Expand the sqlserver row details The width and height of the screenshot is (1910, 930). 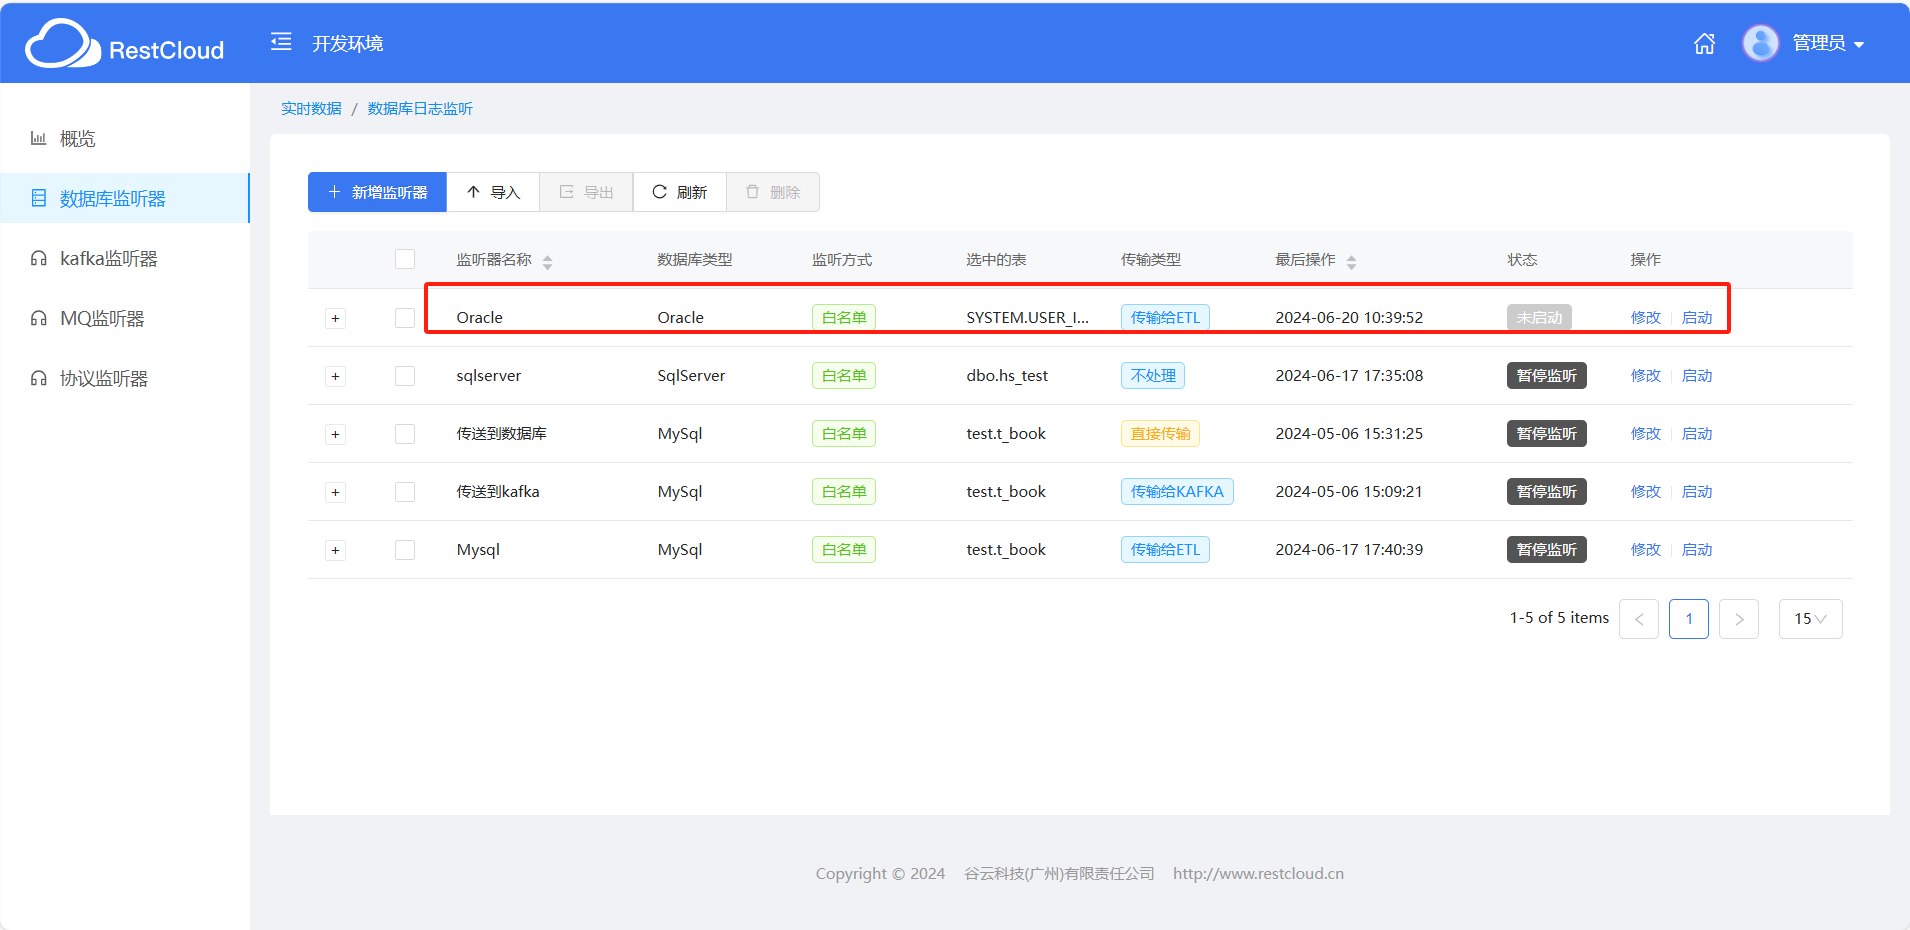coord(335,376)
